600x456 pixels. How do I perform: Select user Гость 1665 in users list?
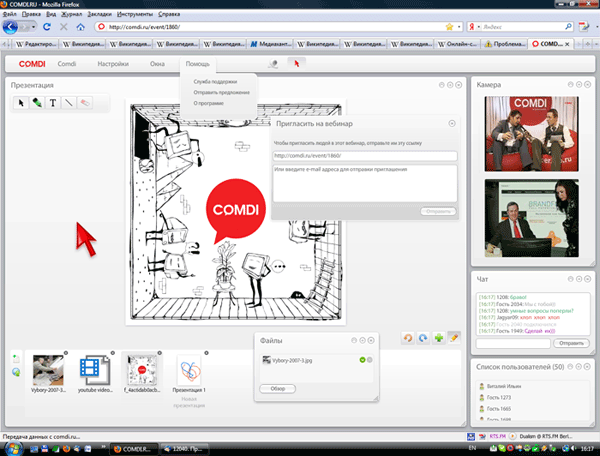[499, 409]
